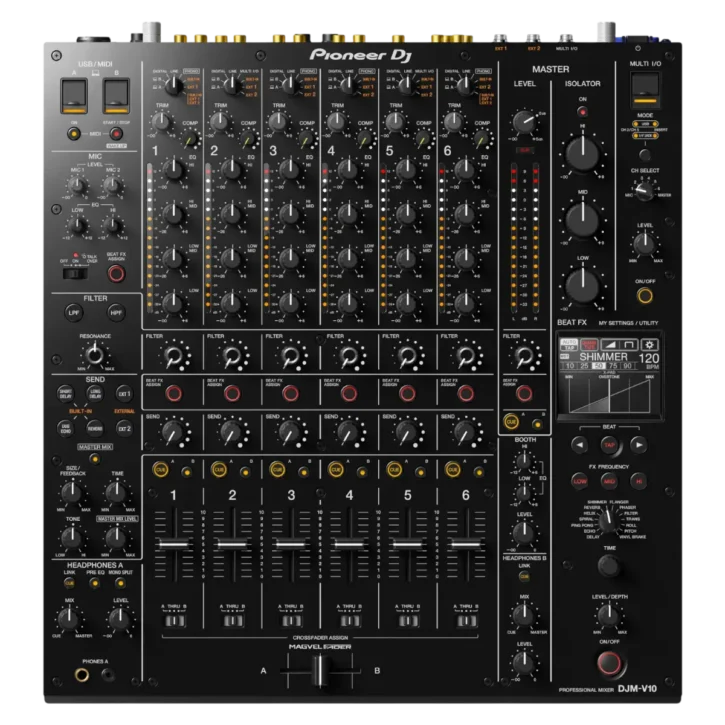Click channel 4 input selector knob
725x725 pixels.
(x=348, y=85)
